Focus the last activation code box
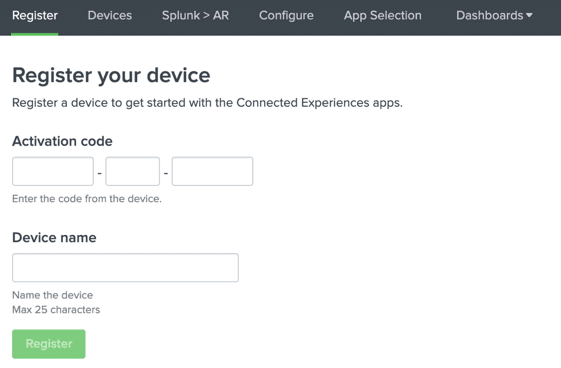Screen dimensions: 561x368 click(213, 171)
